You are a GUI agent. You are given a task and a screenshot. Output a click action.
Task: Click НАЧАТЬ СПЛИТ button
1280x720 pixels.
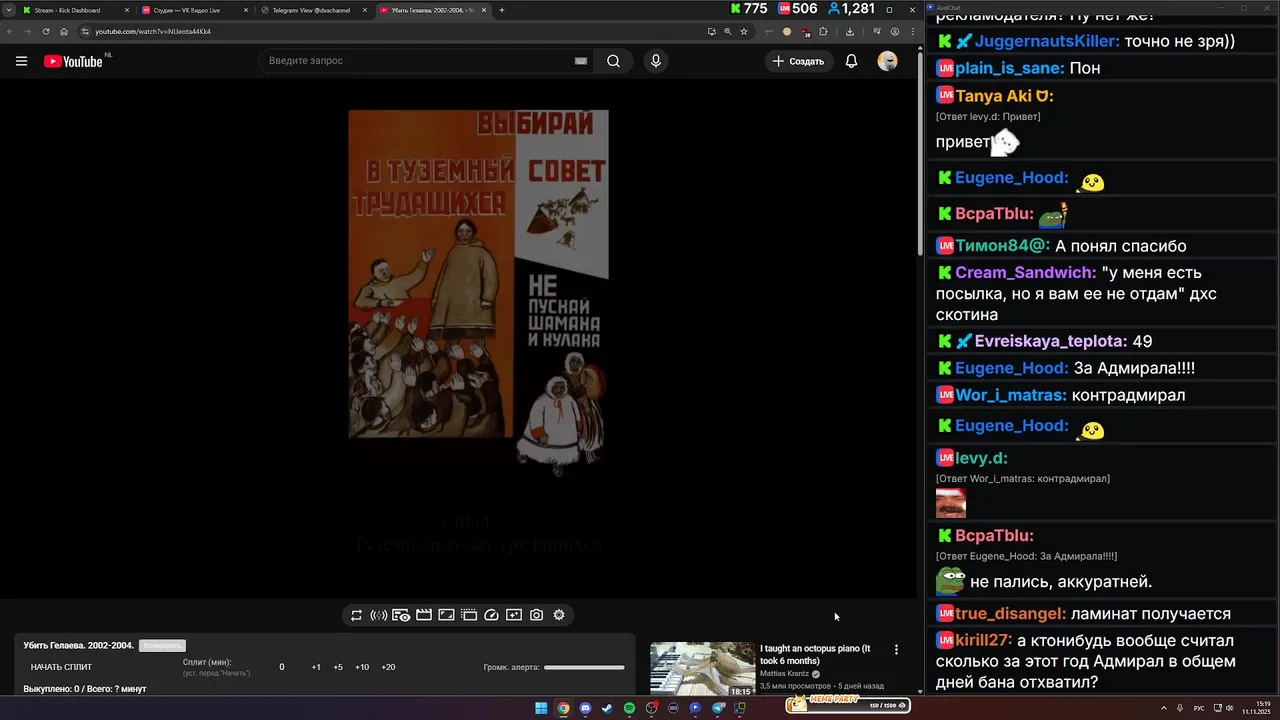click(x=61, y=667)
